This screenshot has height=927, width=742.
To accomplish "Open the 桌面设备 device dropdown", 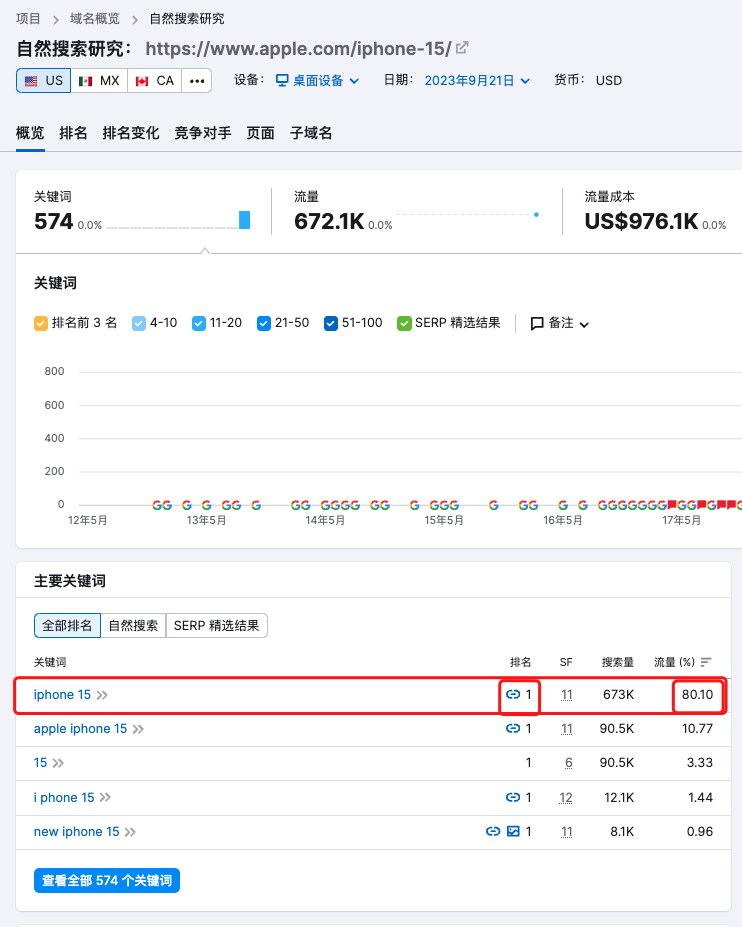I will click(318, 80).
